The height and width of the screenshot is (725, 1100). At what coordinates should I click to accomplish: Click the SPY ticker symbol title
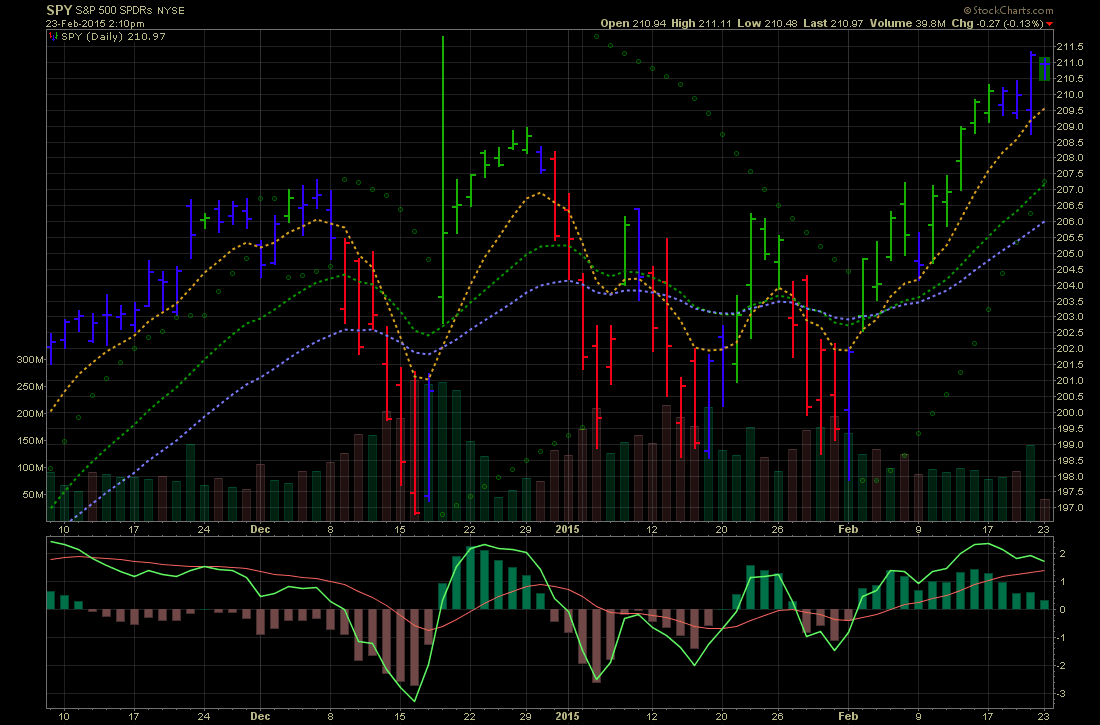[59, 10]
